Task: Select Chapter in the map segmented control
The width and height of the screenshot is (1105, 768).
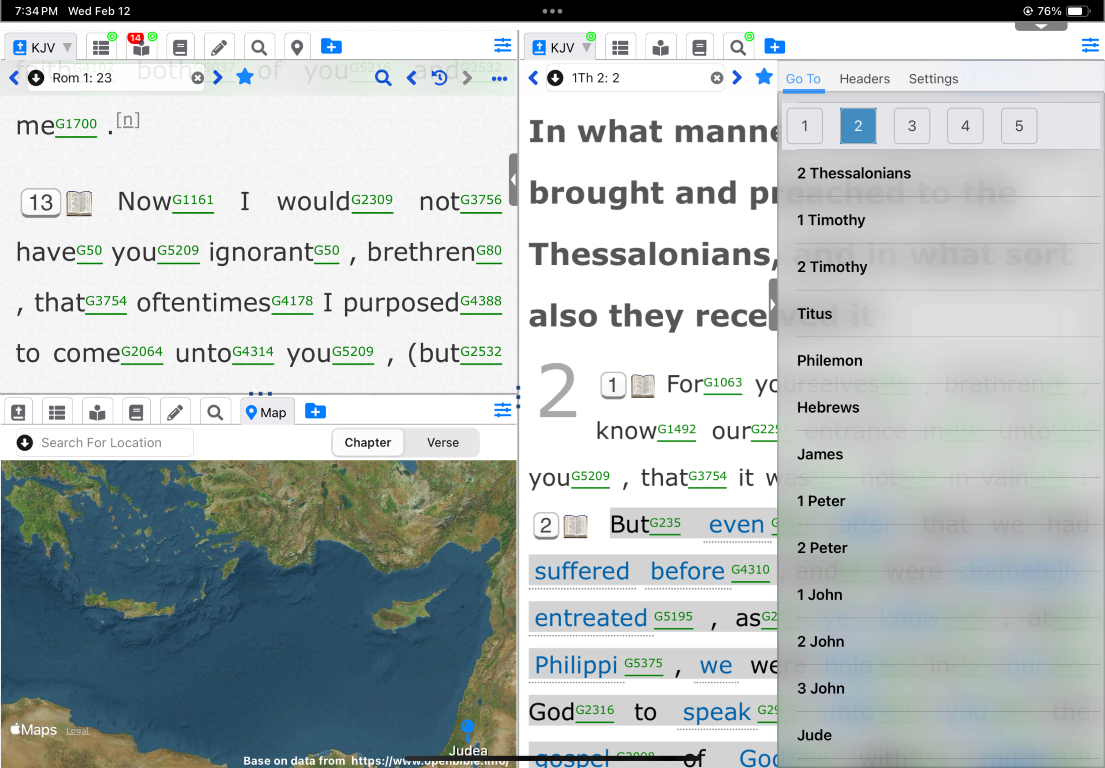Action: 367,442
